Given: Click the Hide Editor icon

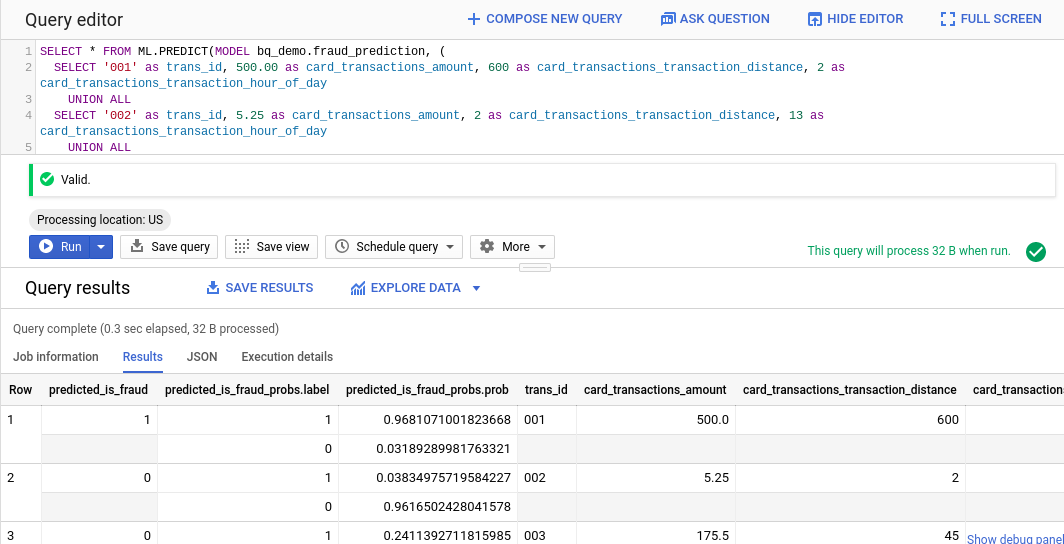Looking at the screenshot, I should tap(815, 19).
